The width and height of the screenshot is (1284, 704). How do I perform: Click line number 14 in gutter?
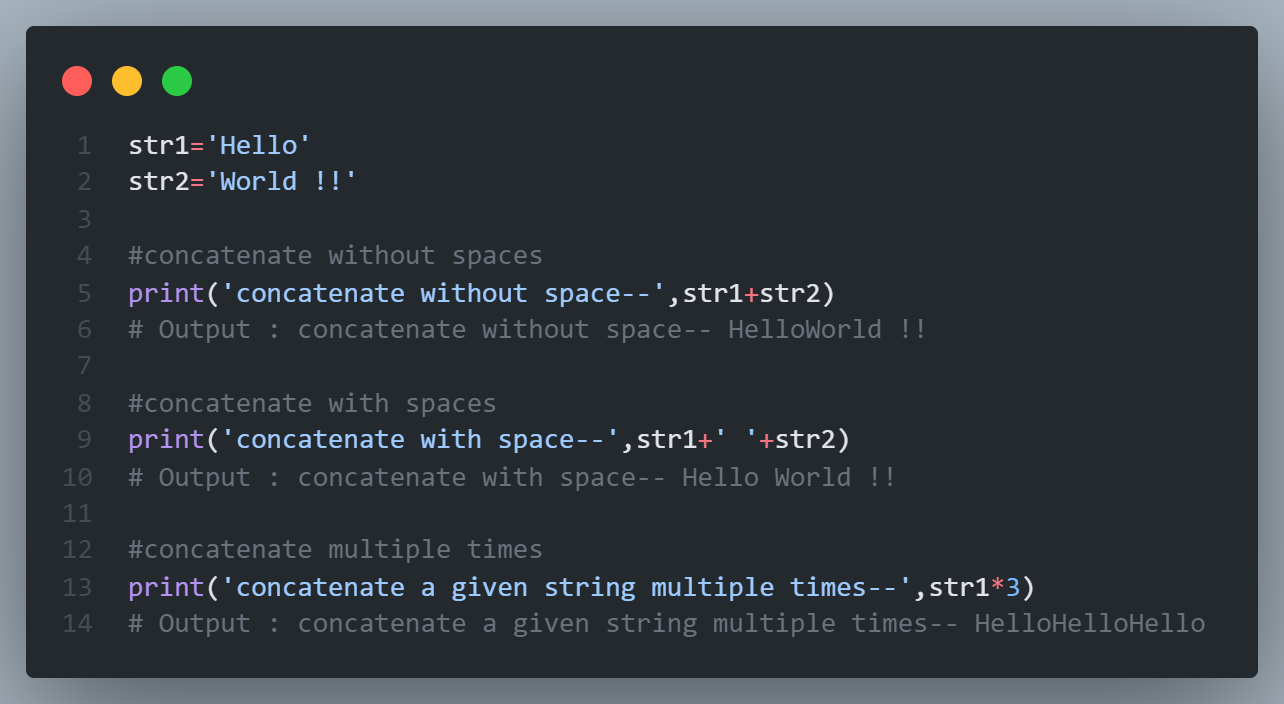(x=77, y=624)
